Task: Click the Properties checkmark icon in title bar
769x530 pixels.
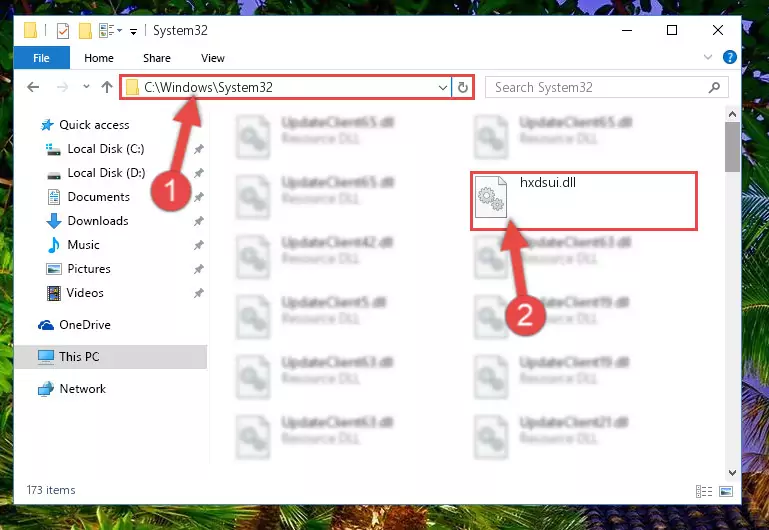Action: [x=63, y=31]
